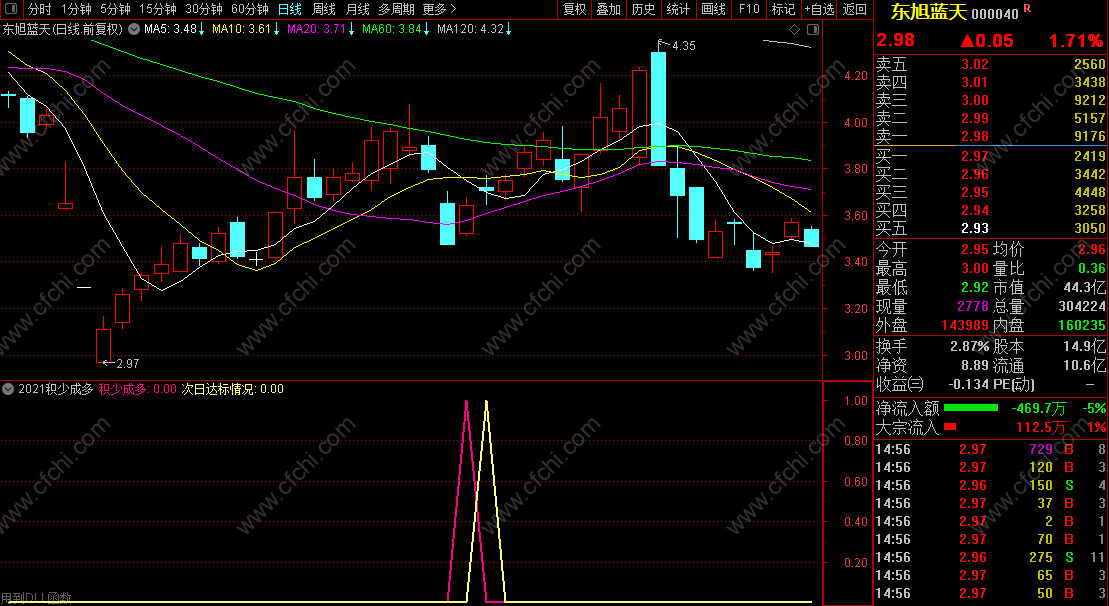Click stock code 000040
Image resolution: width=1109 pixels, height=606 pixels.
coord(995,13)
